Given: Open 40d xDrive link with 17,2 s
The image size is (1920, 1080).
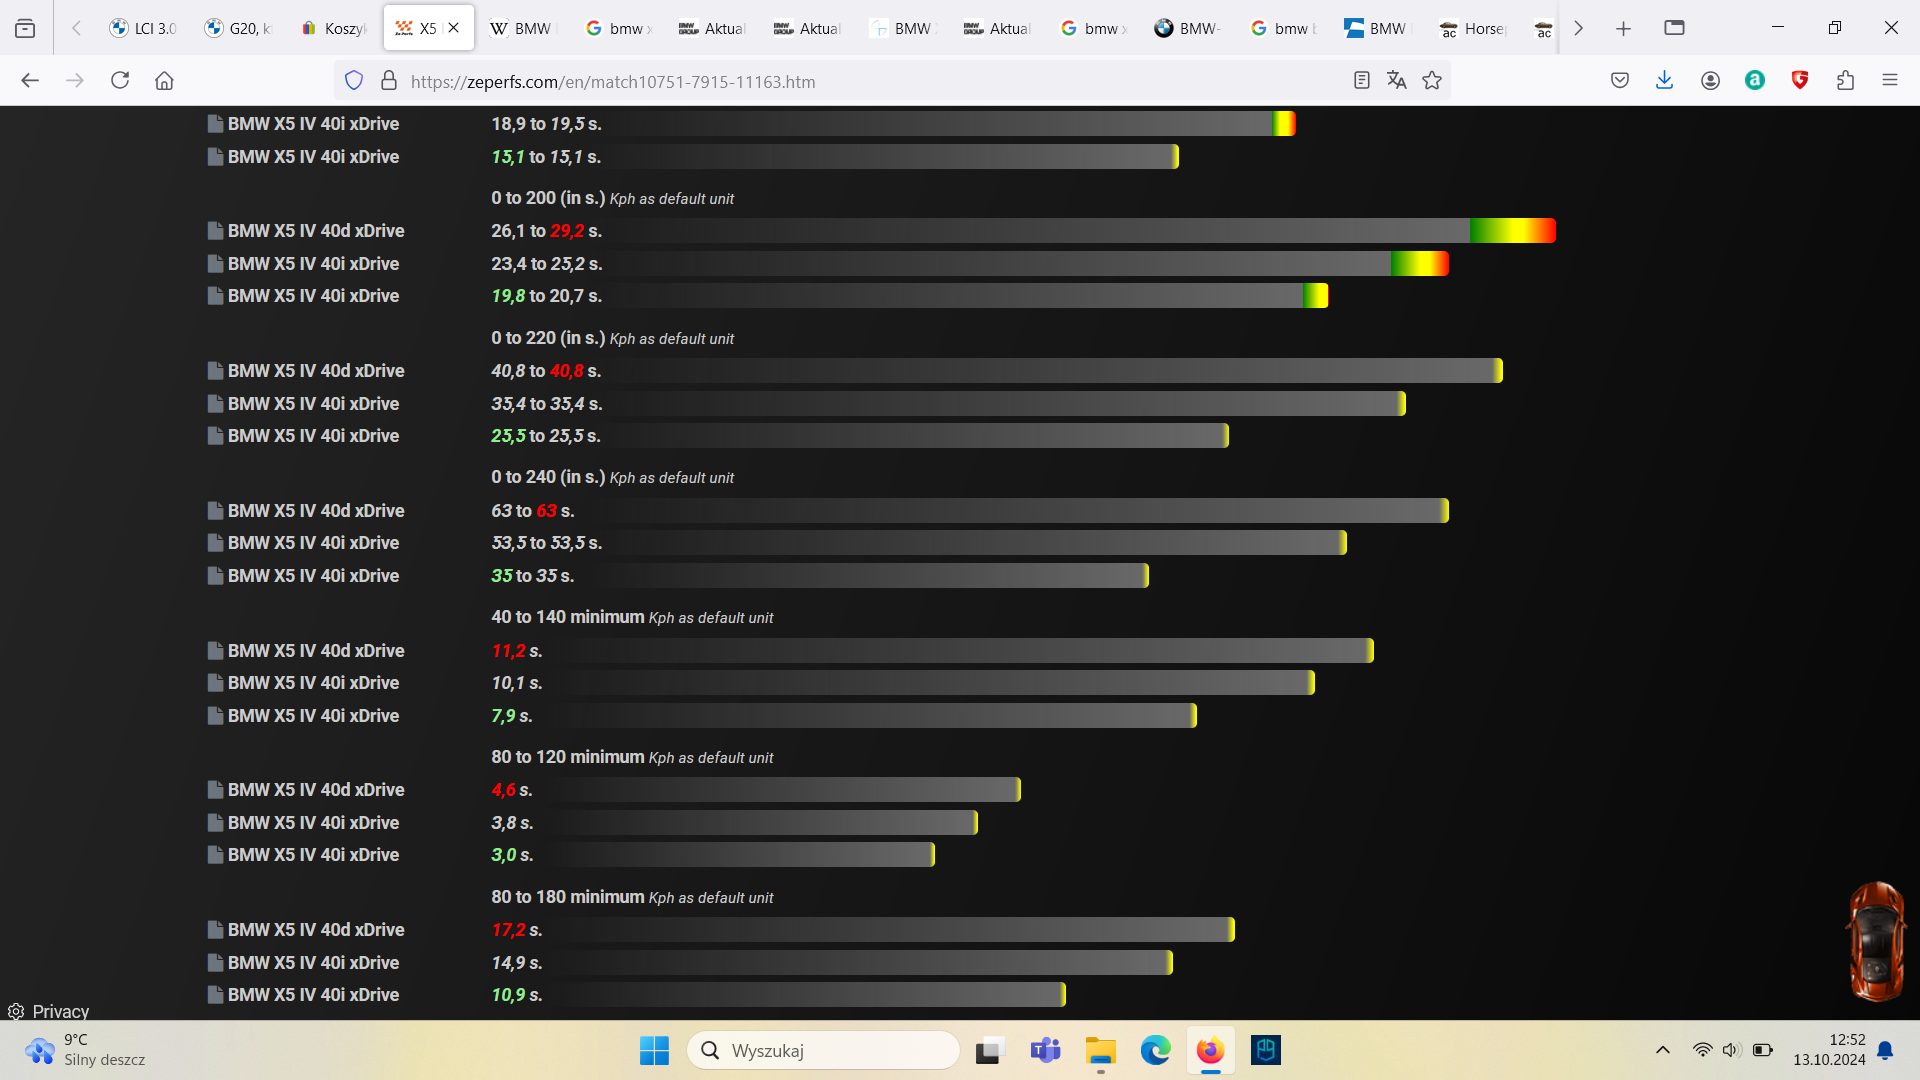Looking at the screenshot, I should (x=316, y=930).
